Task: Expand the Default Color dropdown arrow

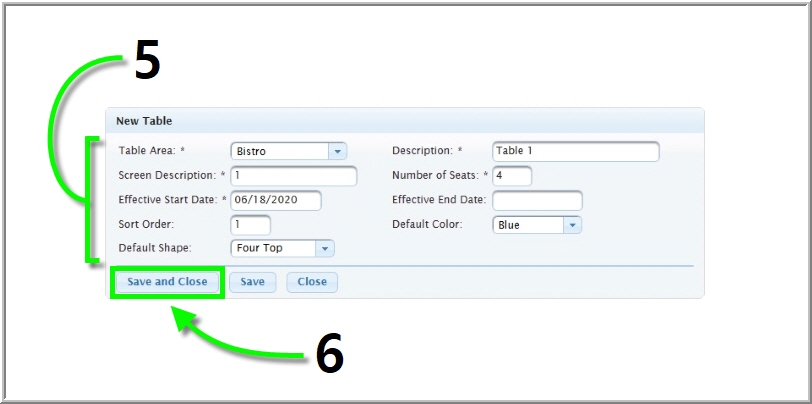Action: coord(572,225)
